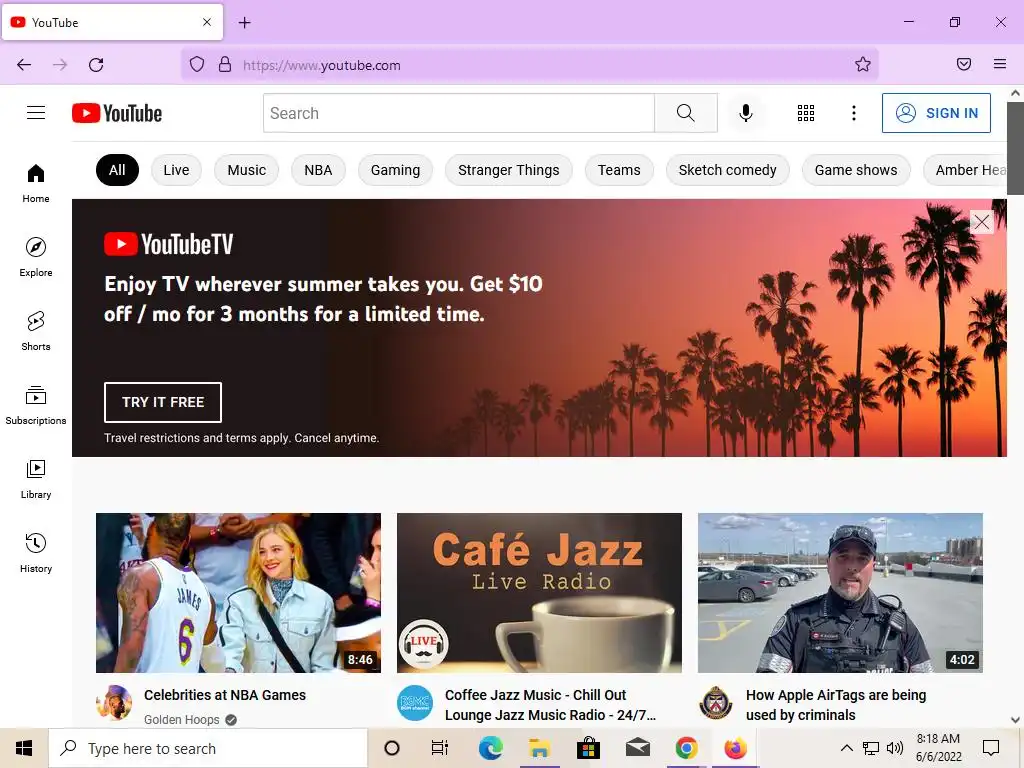
Task: Click in the YouTube Search field
Action: coord(459,113)
